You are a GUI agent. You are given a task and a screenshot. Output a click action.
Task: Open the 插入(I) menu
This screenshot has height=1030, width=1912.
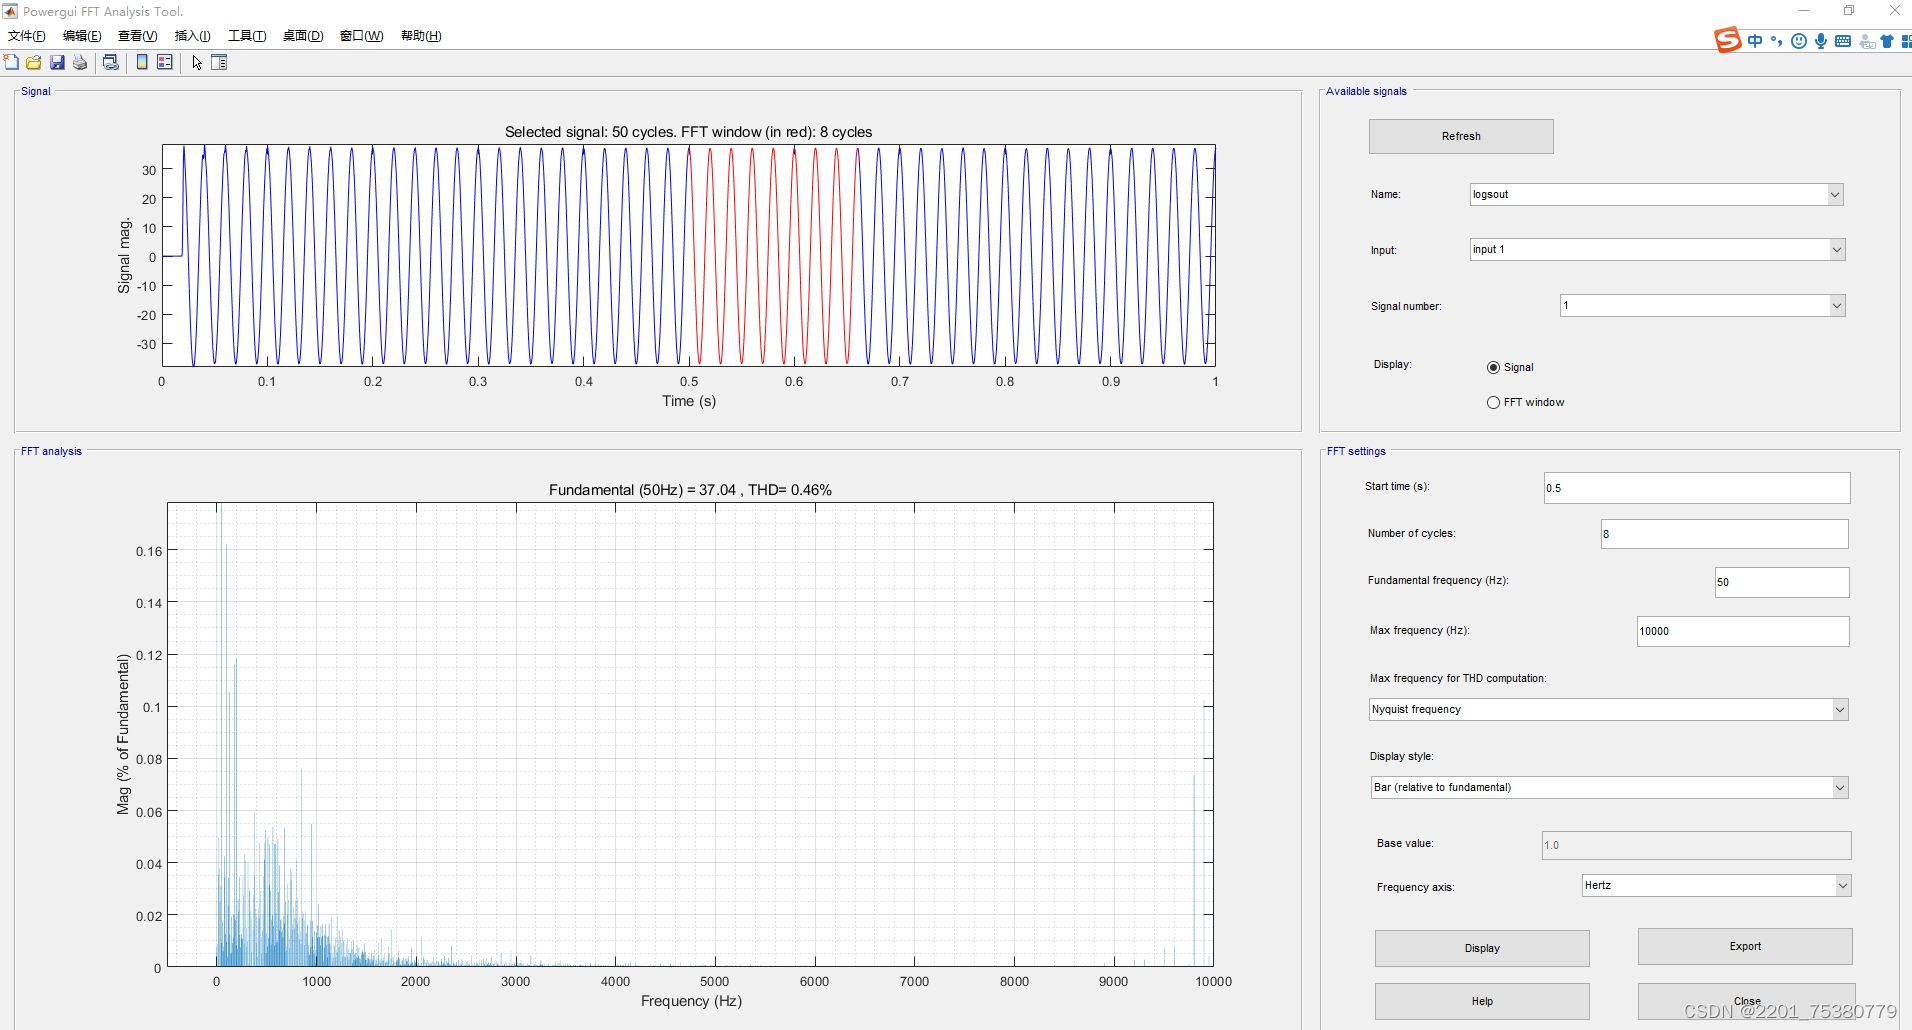click(x=193, y=36)
